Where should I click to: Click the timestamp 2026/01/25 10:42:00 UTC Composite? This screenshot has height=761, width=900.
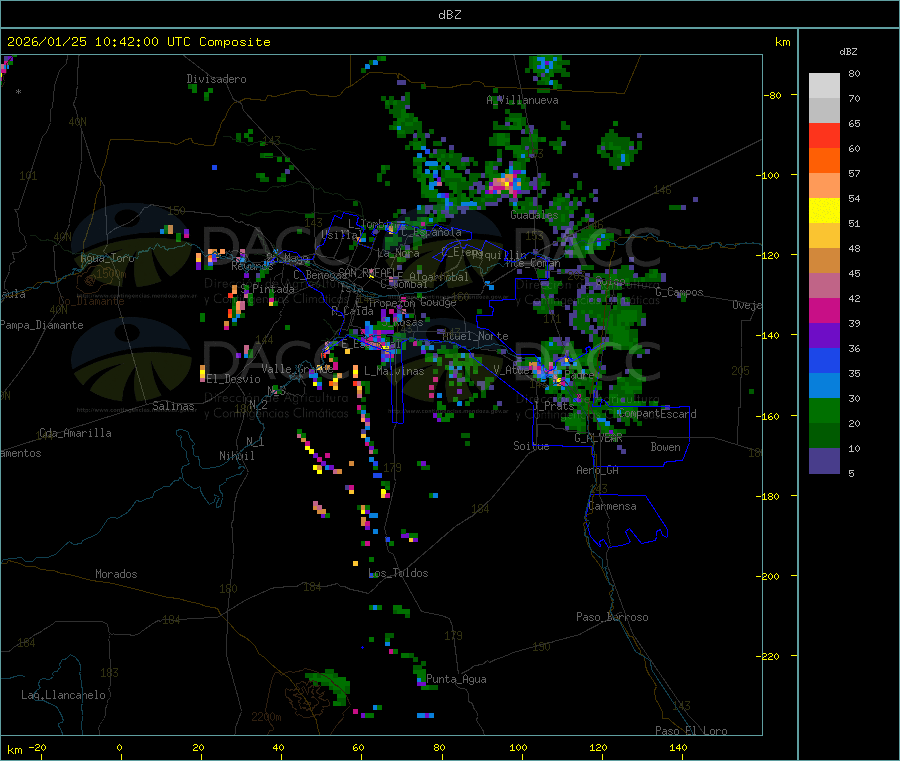138,42
